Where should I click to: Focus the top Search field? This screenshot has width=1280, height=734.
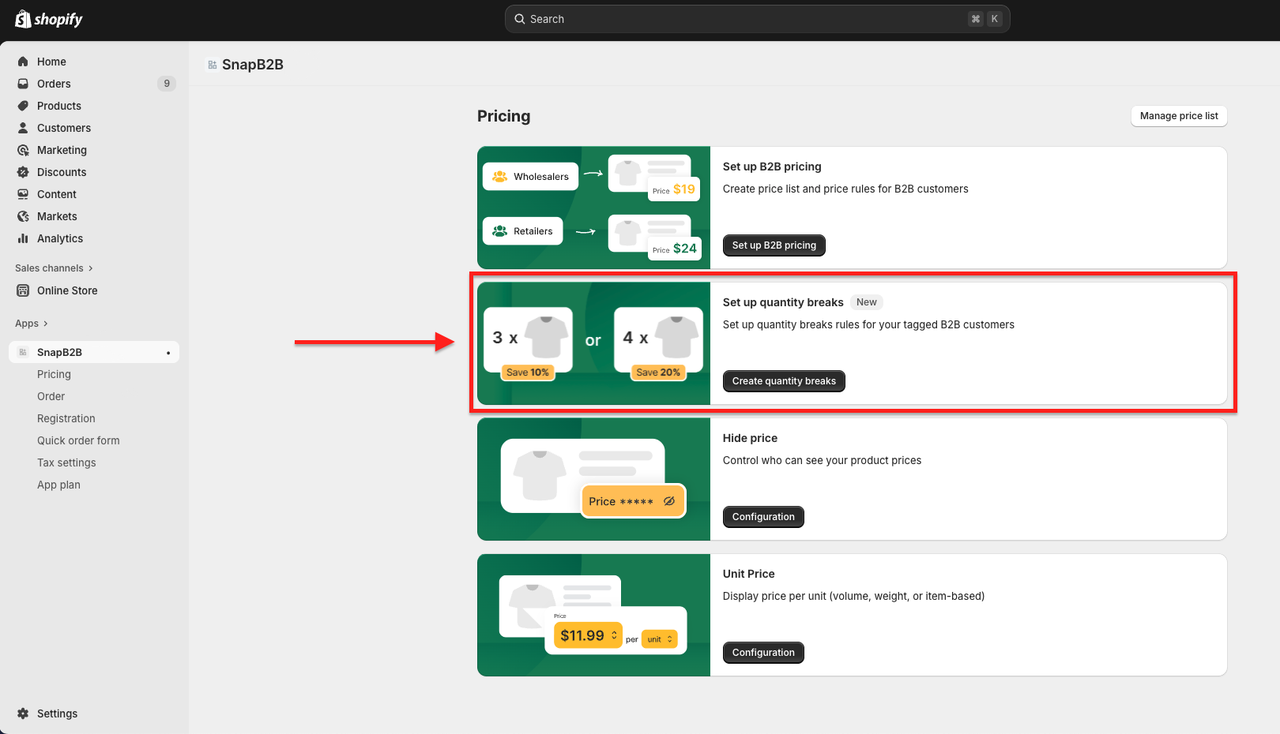pyautogui.click(x=757, y=19)
